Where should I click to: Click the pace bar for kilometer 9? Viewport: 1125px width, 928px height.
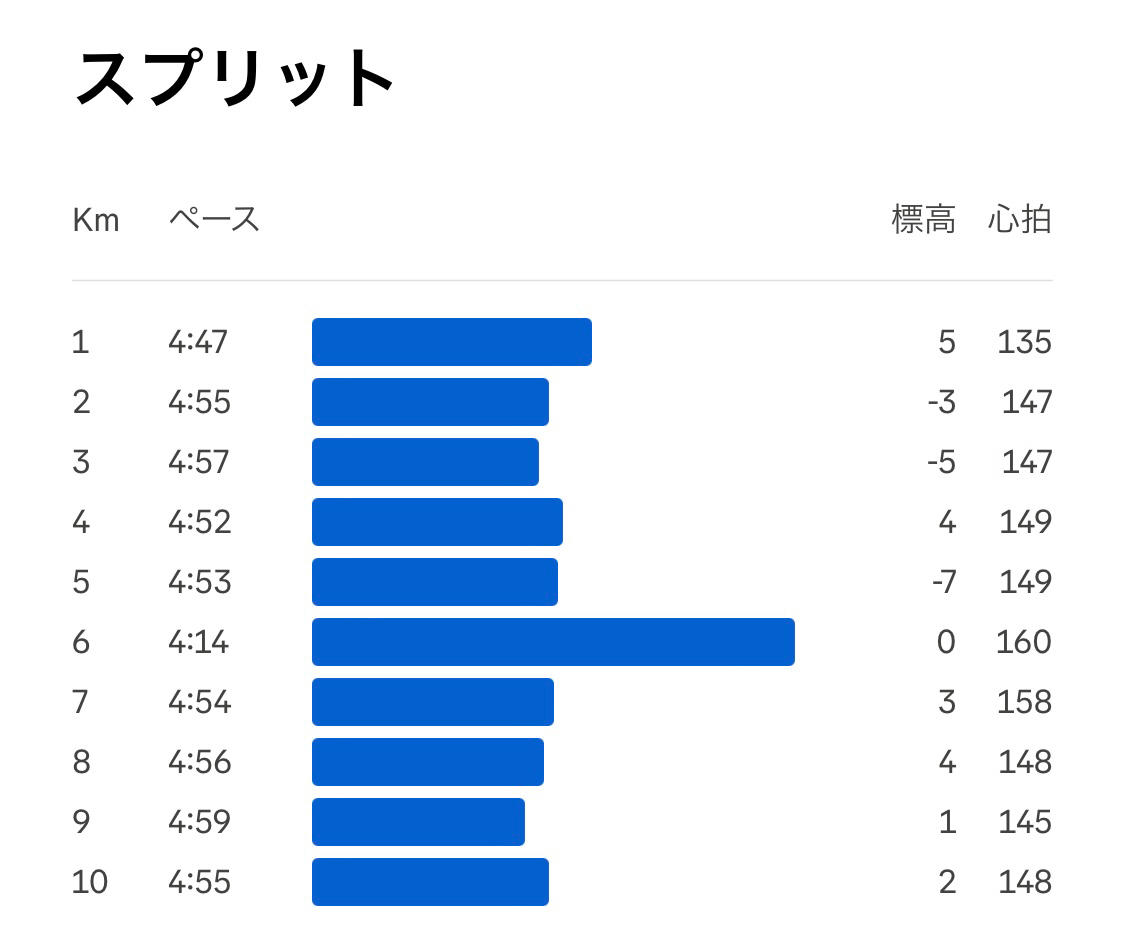point(418,822)
